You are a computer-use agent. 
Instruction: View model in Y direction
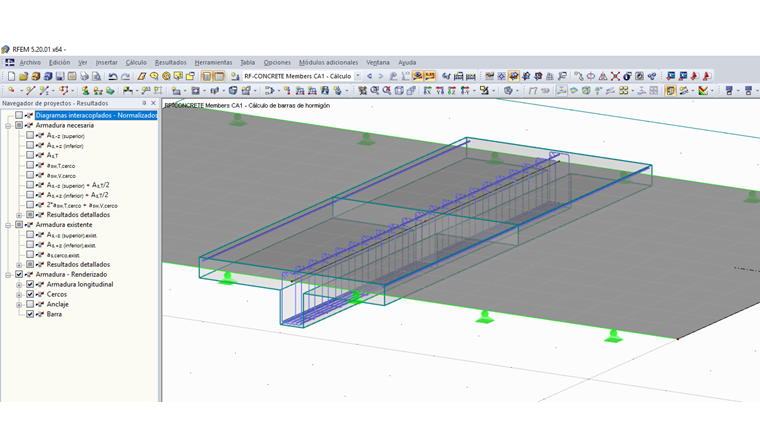(x=440, y=90)
